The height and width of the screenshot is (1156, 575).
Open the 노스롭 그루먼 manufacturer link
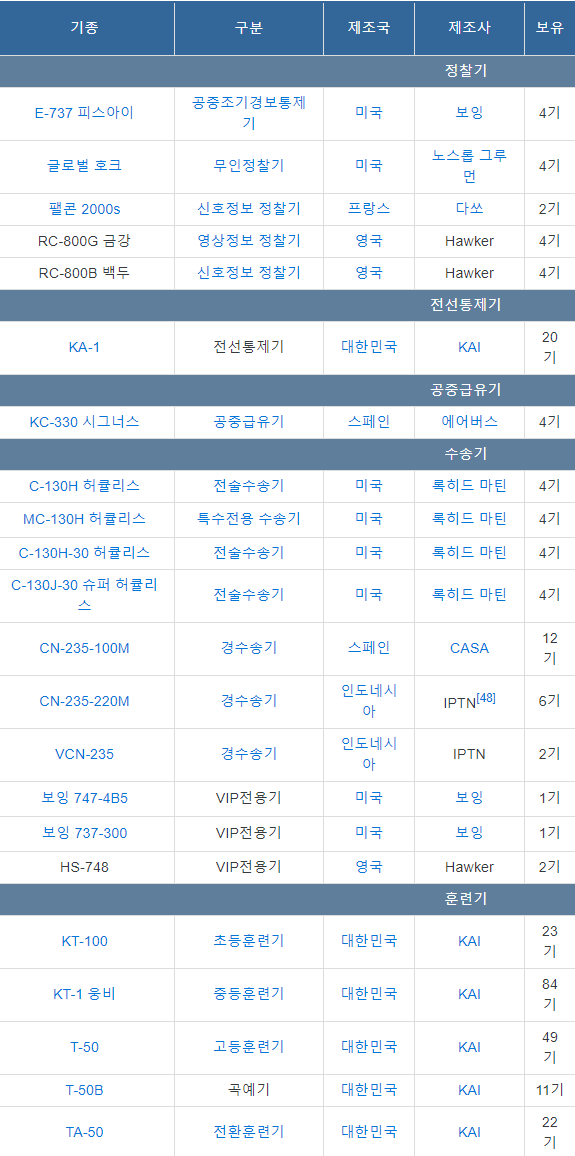pyautogui.click(x=470, y=166)
